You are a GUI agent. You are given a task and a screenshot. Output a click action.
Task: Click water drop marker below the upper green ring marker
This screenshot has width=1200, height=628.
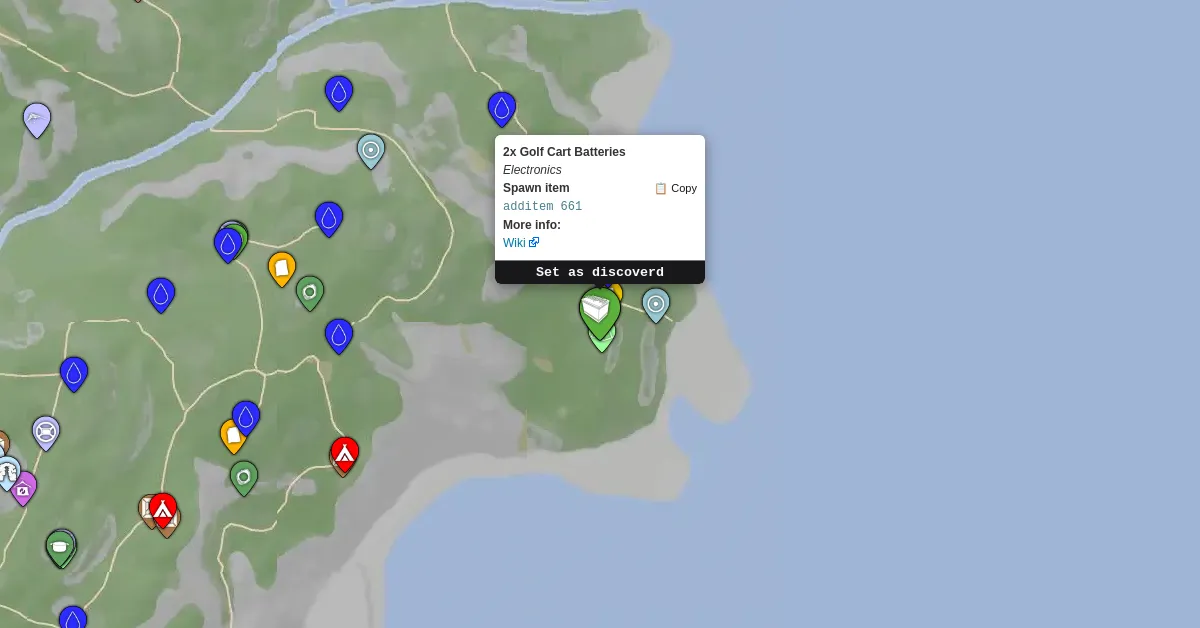click(x=339, y=335)
